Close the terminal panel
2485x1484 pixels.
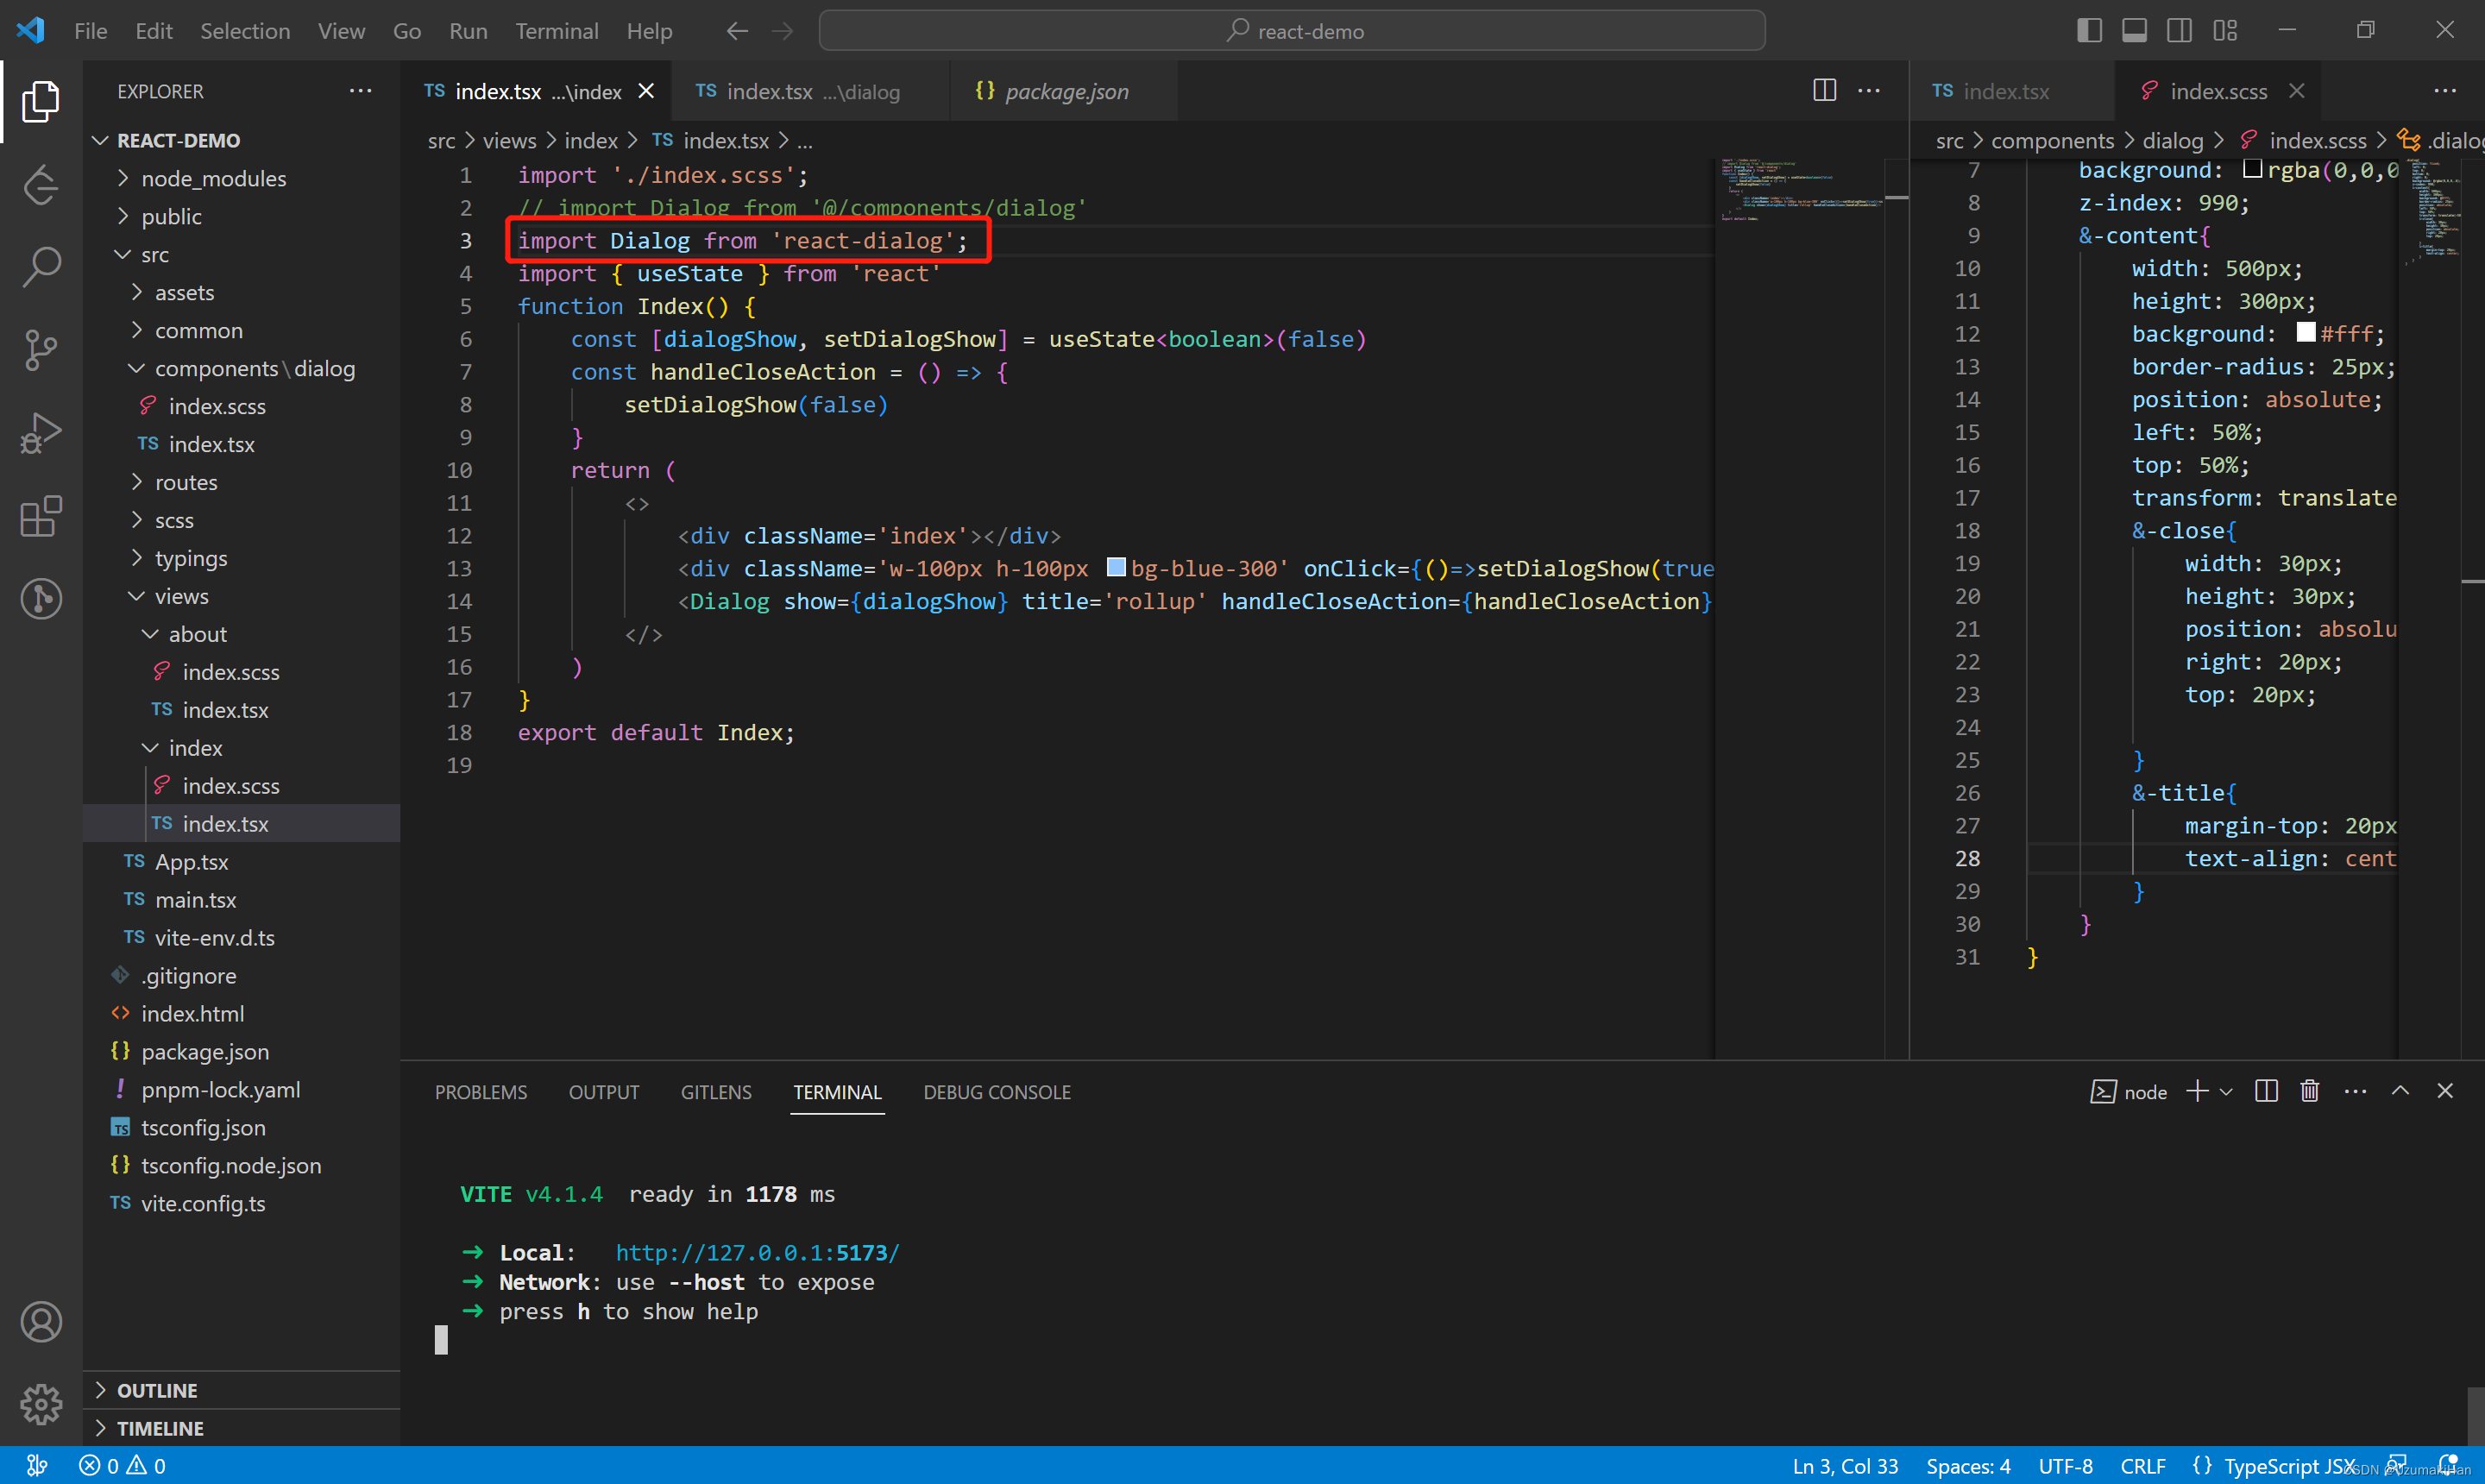click(2444, 1091)
